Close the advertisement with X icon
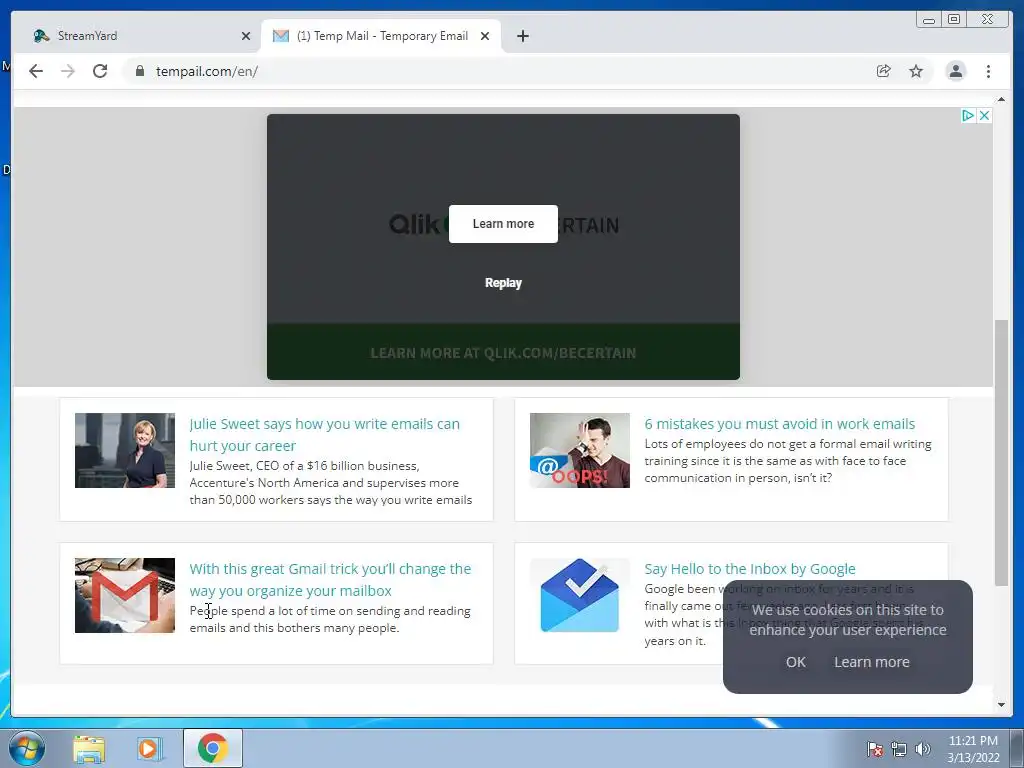Screen dimensions: 1024x768 click(984, 116)
